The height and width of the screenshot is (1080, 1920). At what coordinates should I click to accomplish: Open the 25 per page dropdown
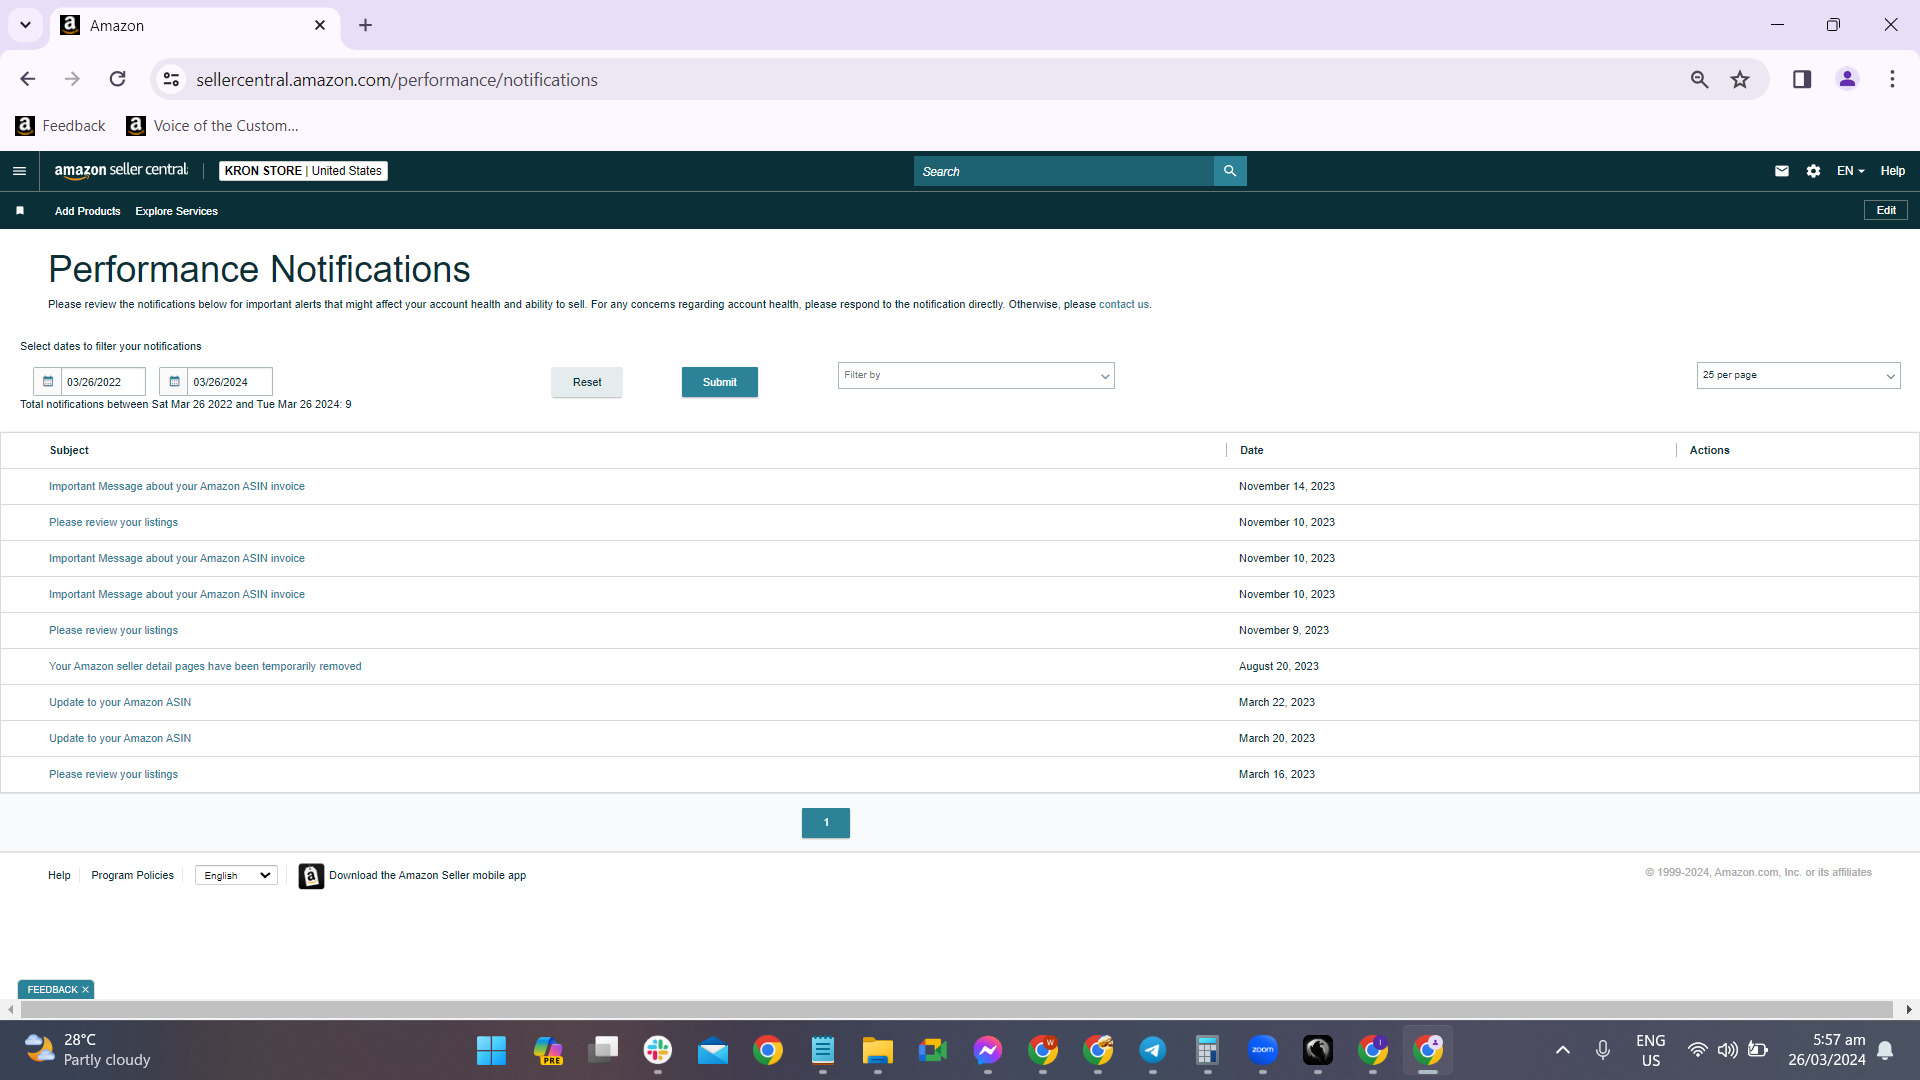click(1798, 376)
